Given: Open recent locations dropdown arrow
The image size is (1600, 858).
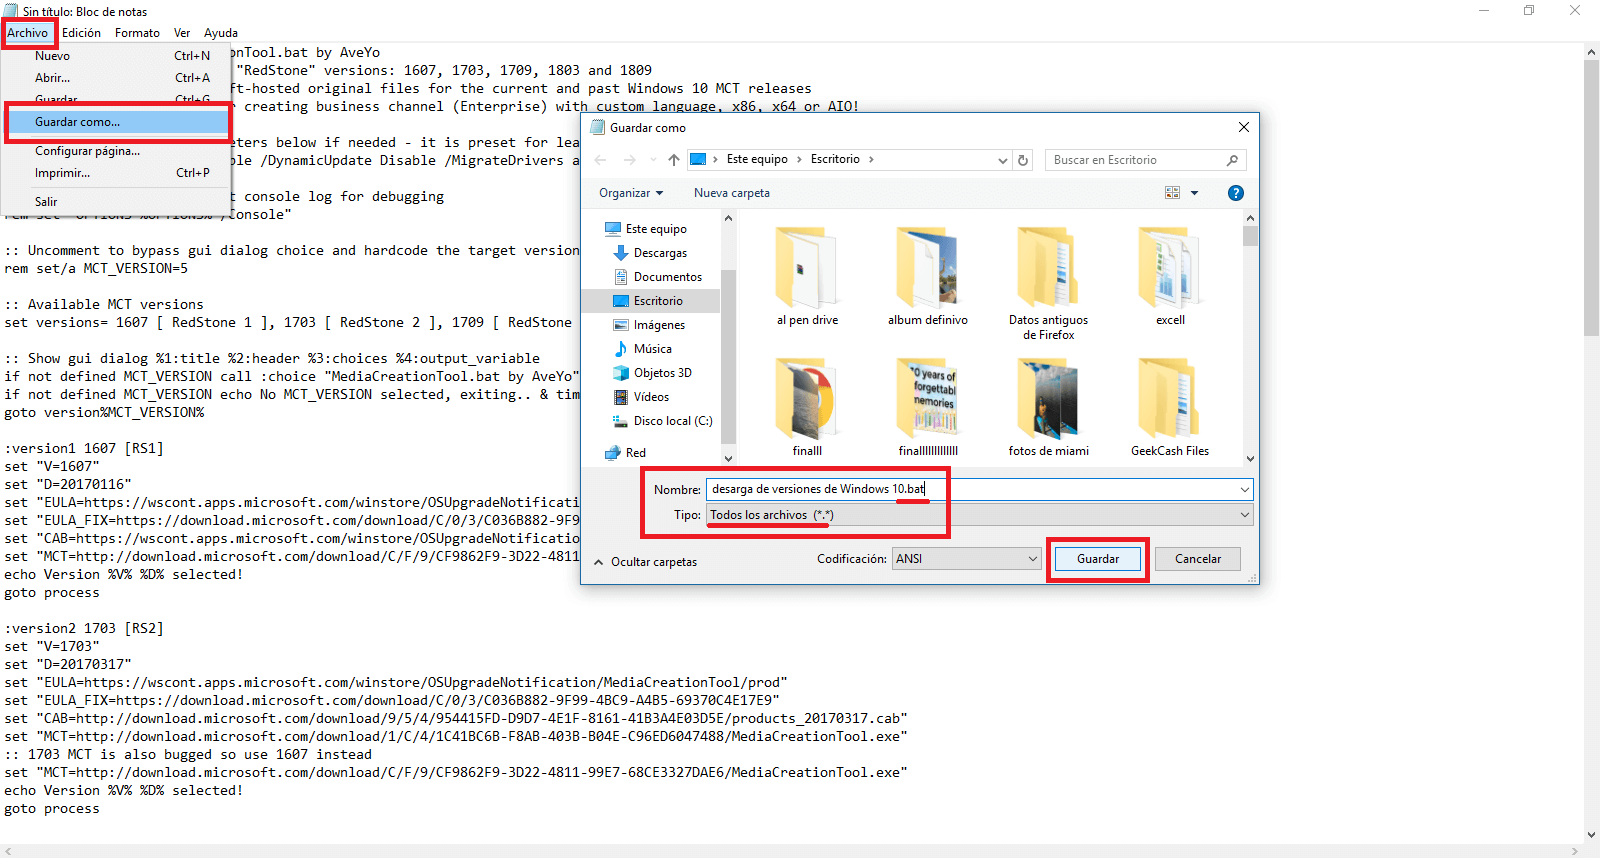Looking at the screenshot, I should (x=652, y=160).
